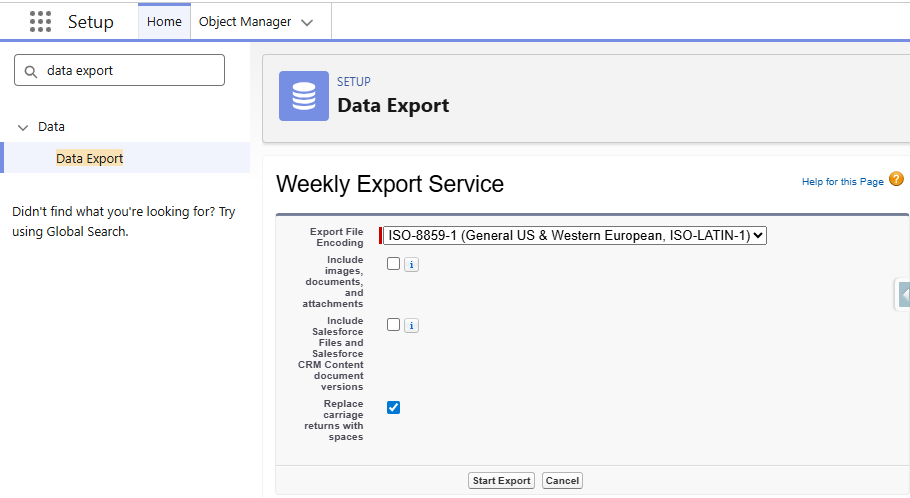Collapse the Data section chevron
Image resolution: width=910 pixels, height=498 pixels.
click(23, 127)
